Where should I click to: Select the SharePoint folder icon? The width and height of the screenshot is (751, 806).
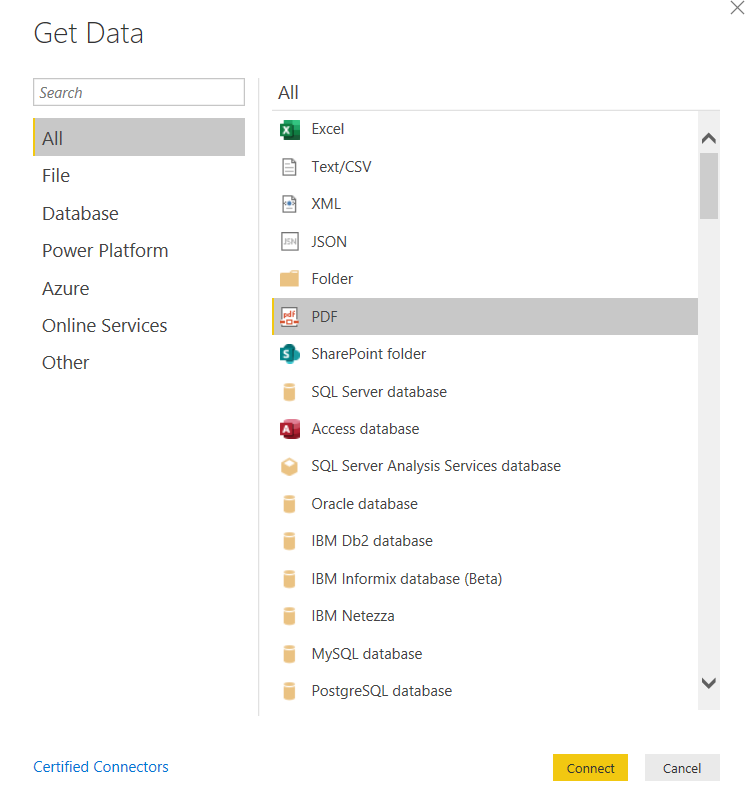tap(290, 354)
